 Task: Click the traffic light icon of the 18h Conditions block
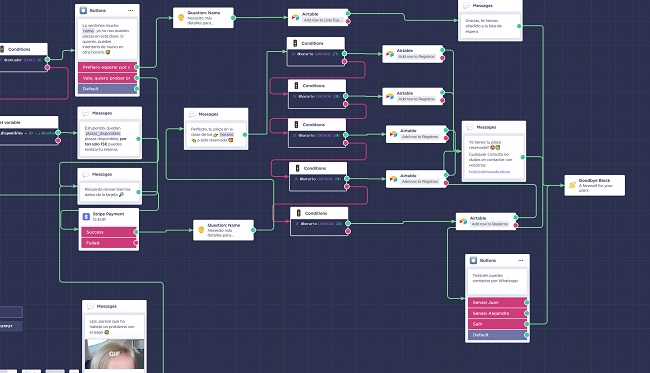click(296, 85)
